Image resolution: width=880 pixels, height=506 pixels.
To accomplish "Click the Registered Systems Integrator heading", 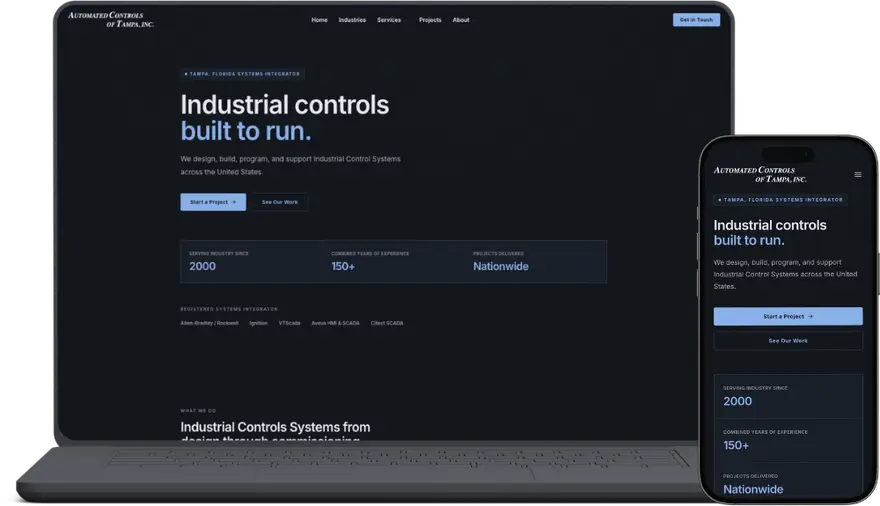I will pyautogui.click(x=229, y=309).
